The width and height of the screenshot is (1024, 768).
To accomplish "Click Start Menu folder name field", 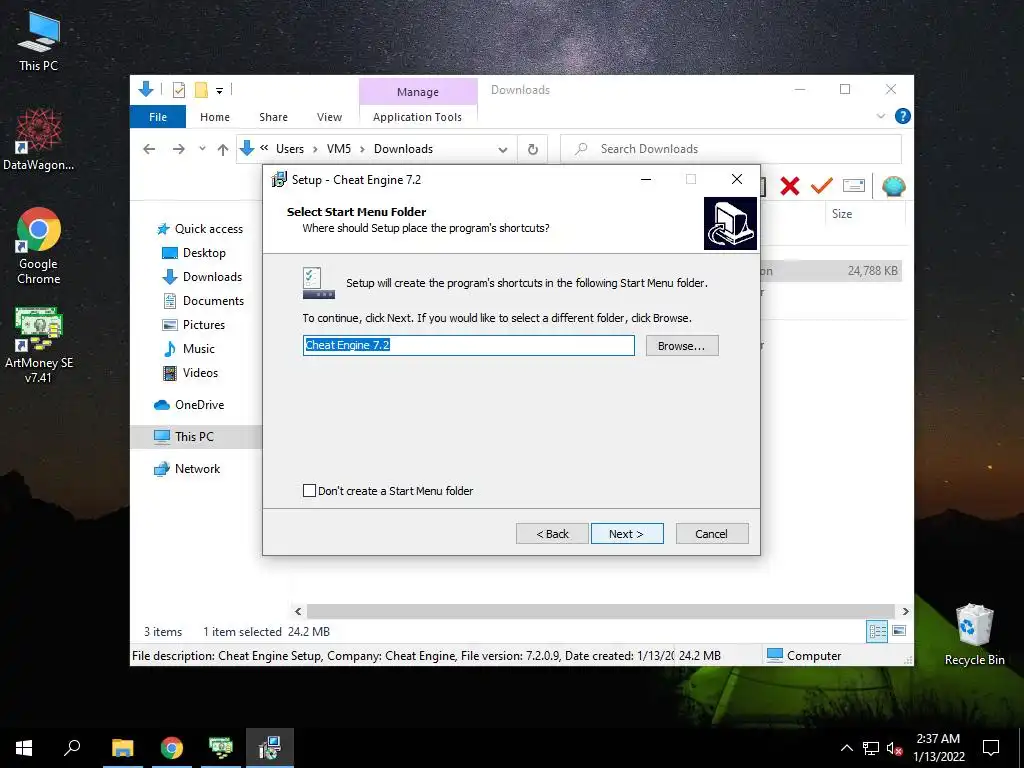I will coord(469,345).
